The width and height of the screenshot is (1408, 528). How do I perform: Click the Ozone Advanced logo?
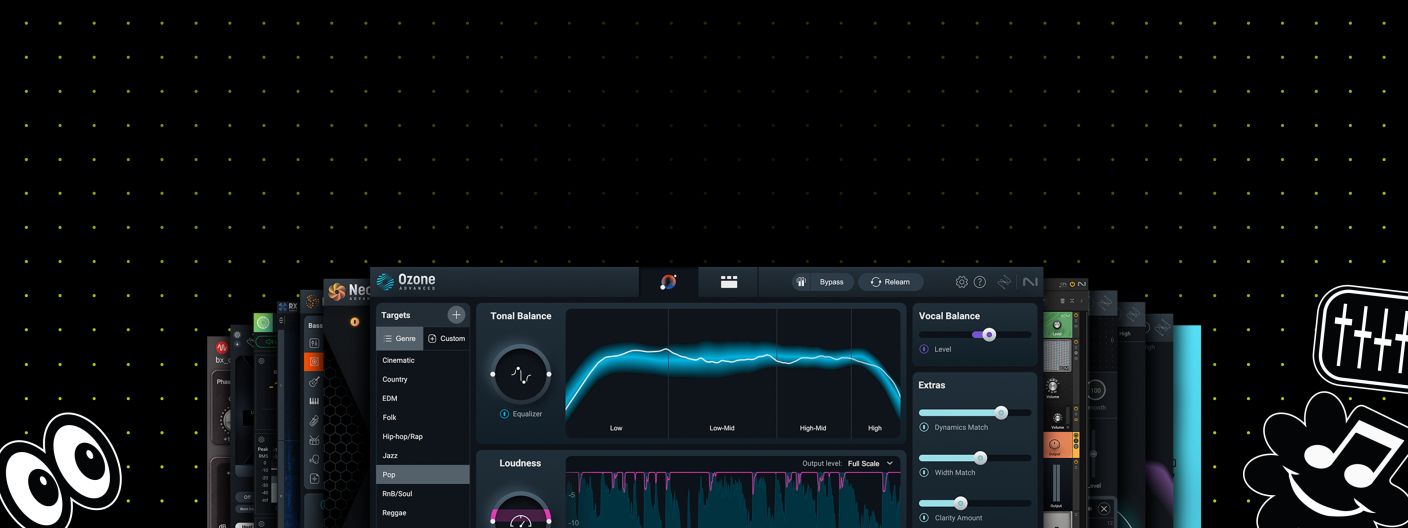pyautogui.click(x=406, y=282)
